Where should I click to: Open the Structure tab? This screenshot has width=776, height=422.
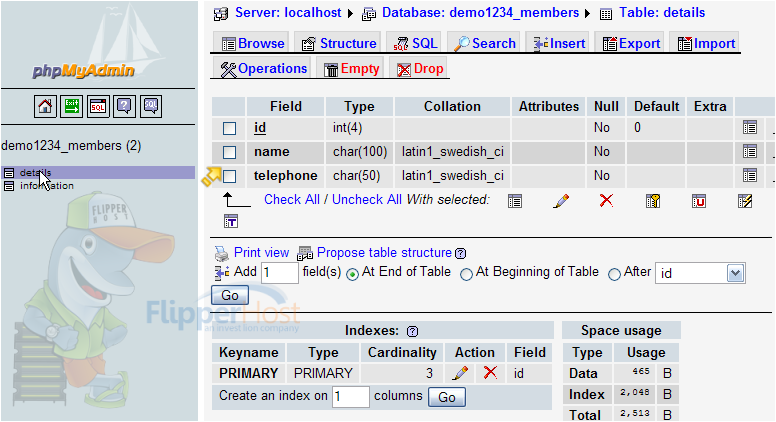(339, 44)
